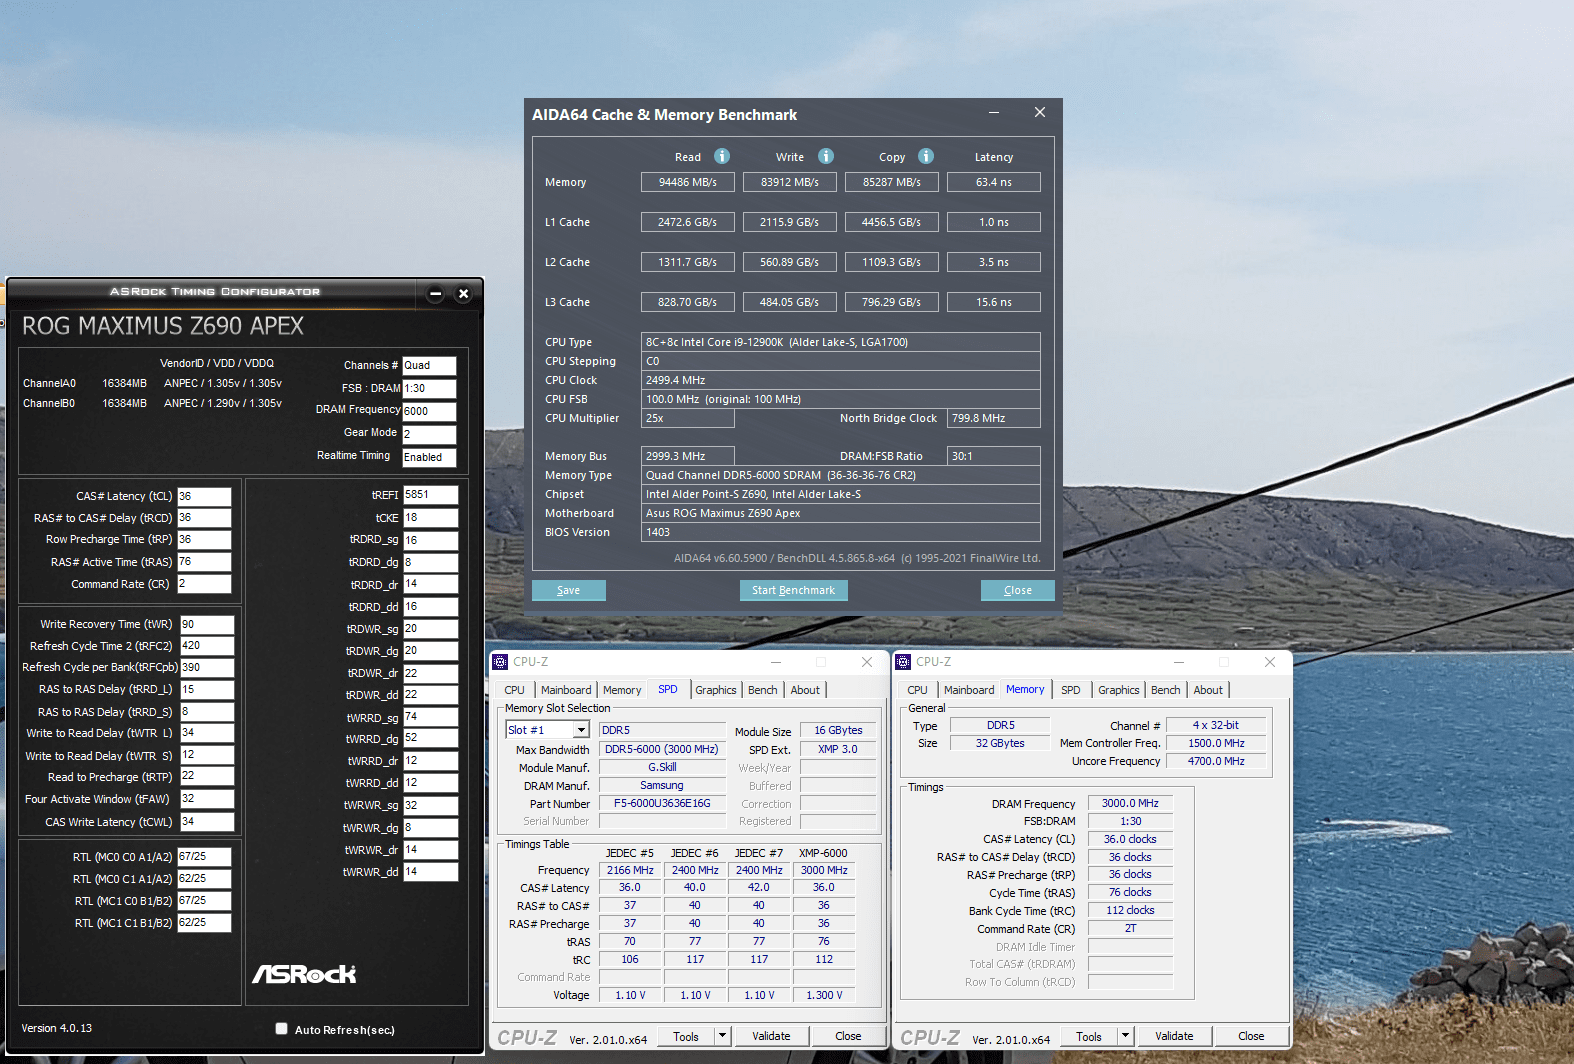This screenshot has width=1574, height=1064.
Task: Open SPD tab in right CPU-Z
Action: tap(1071, 690)
